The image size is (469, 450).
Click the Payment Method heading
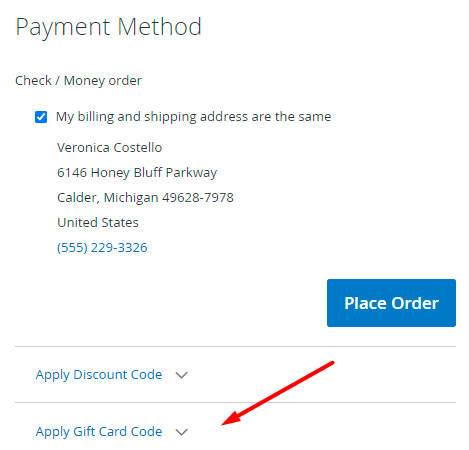point(109,27)
